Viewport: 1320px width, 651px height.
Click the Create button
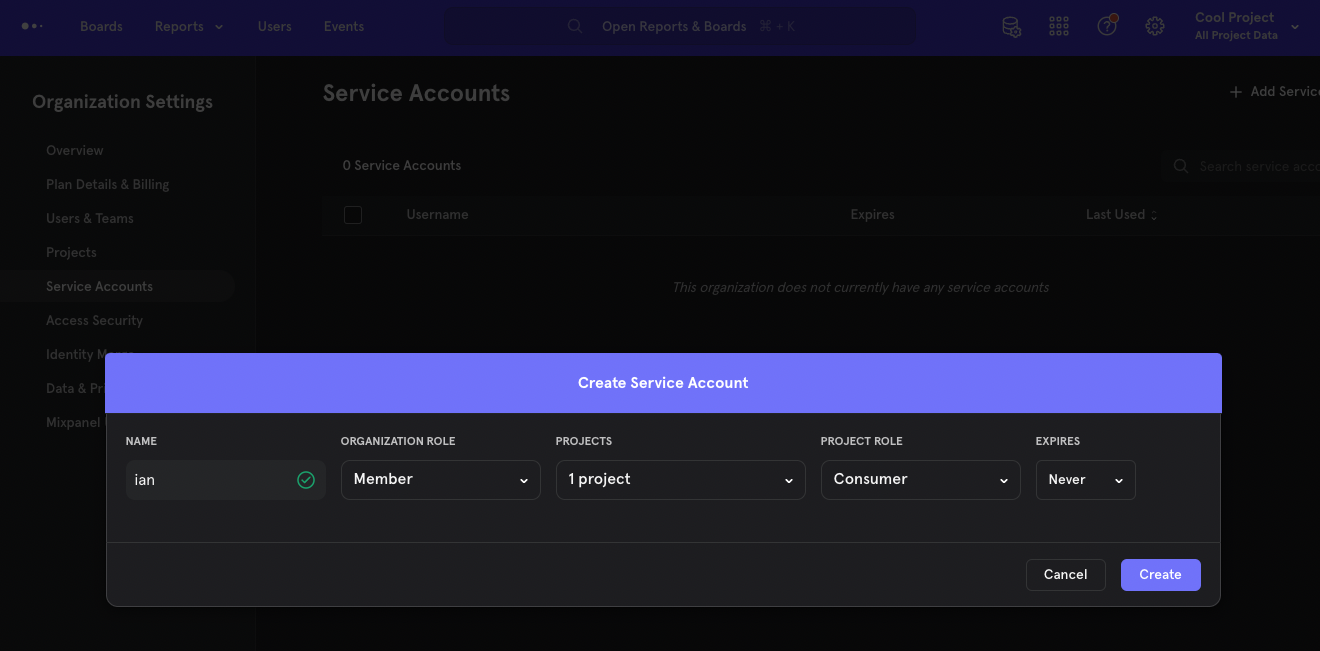[1160, 574]
